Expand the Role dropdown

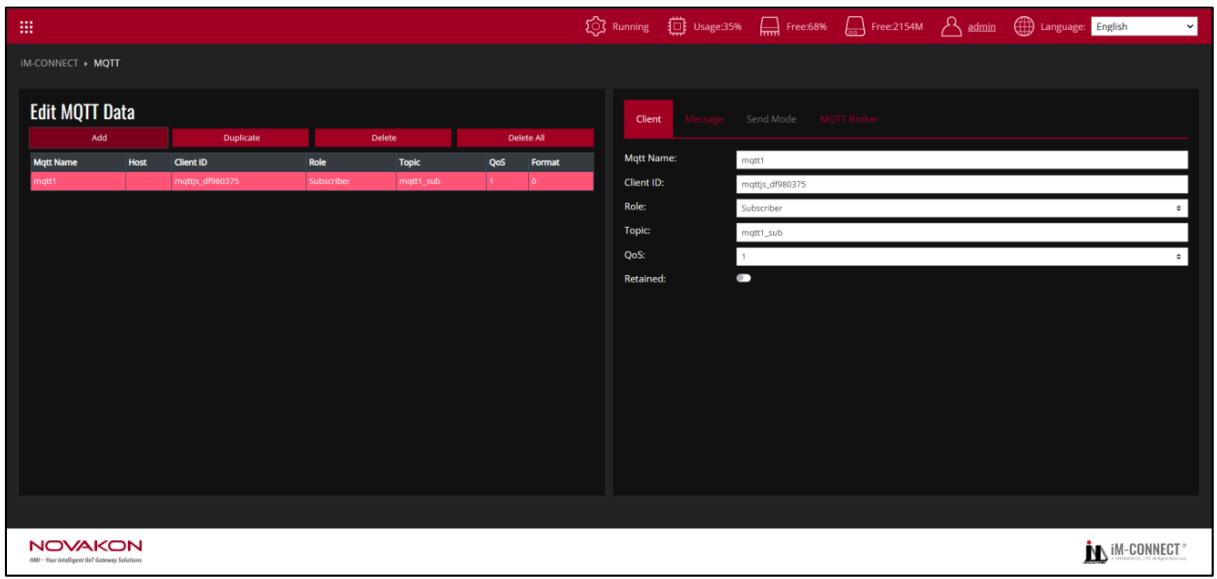coord(961,208)
